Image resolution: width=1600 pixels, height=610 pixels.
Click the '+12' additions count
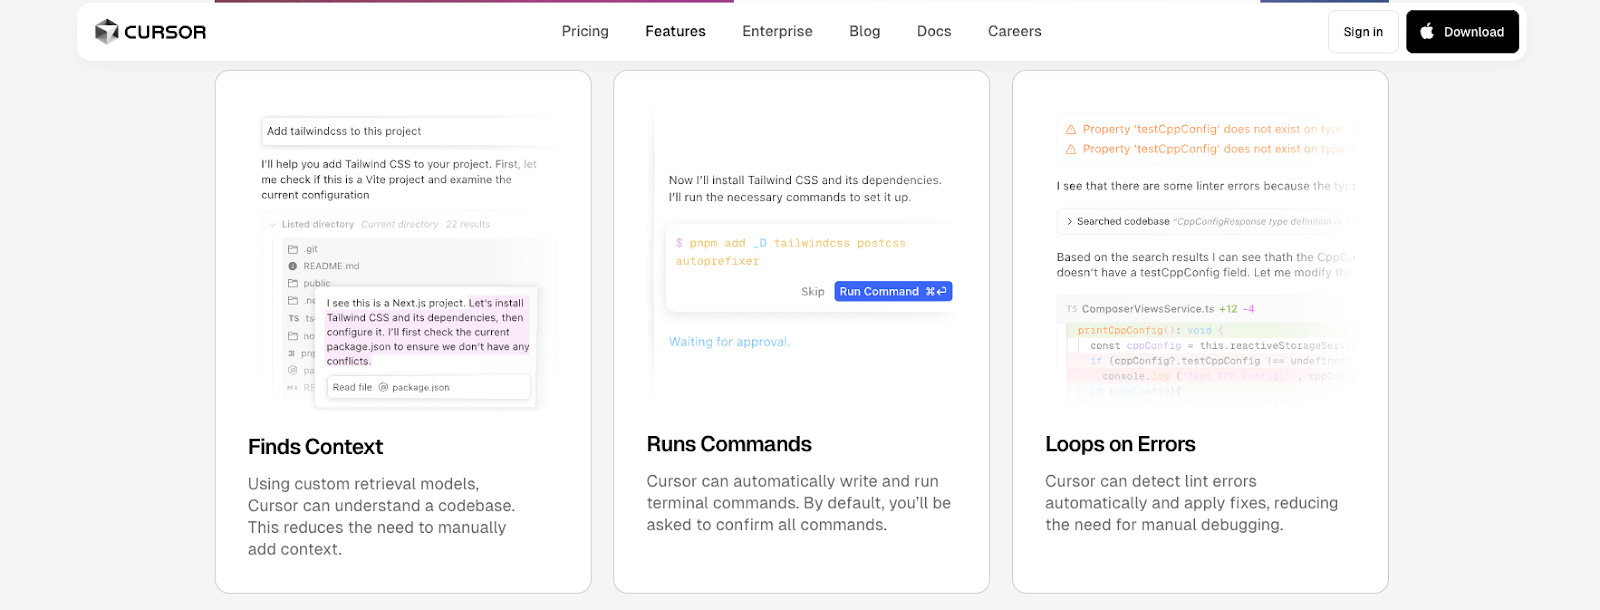tap(1228, 309)
